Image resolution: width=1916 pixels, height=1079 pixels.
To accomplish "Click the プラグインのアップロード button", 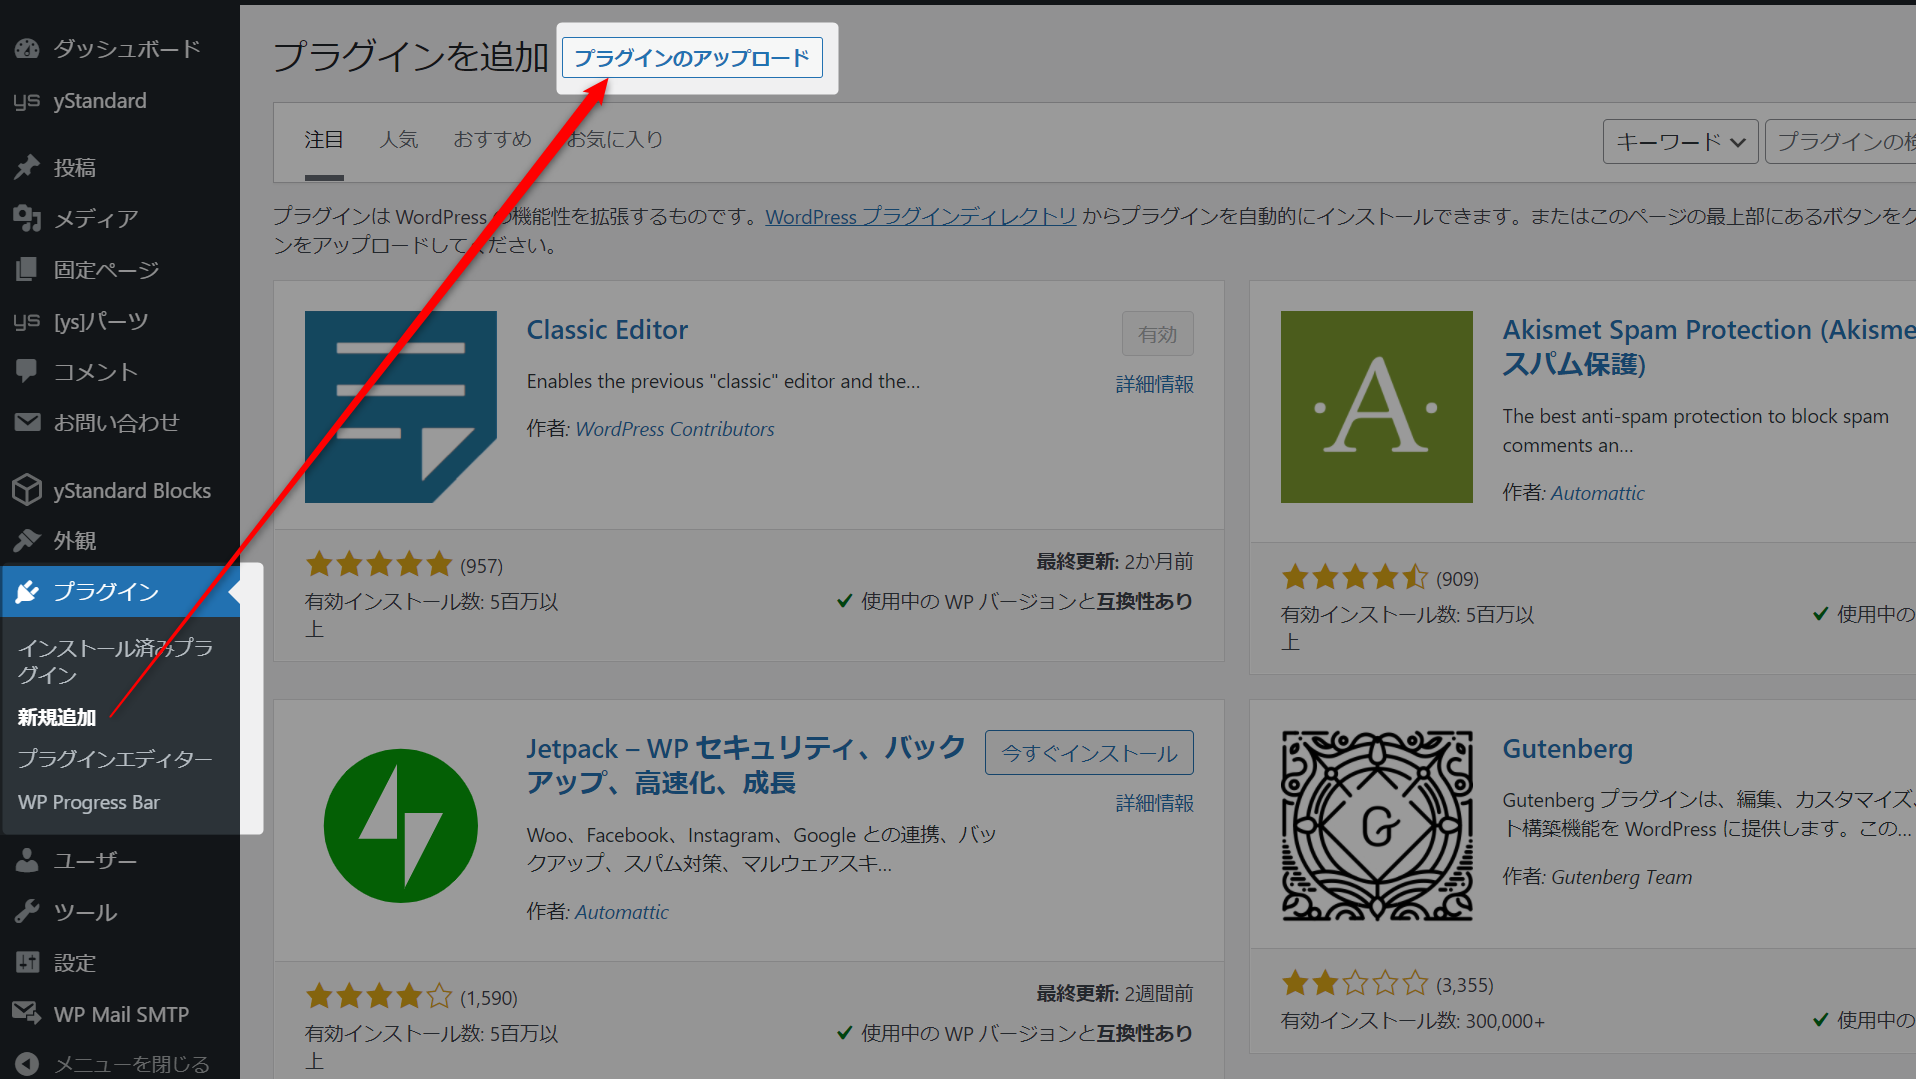I will click(692, 58).
